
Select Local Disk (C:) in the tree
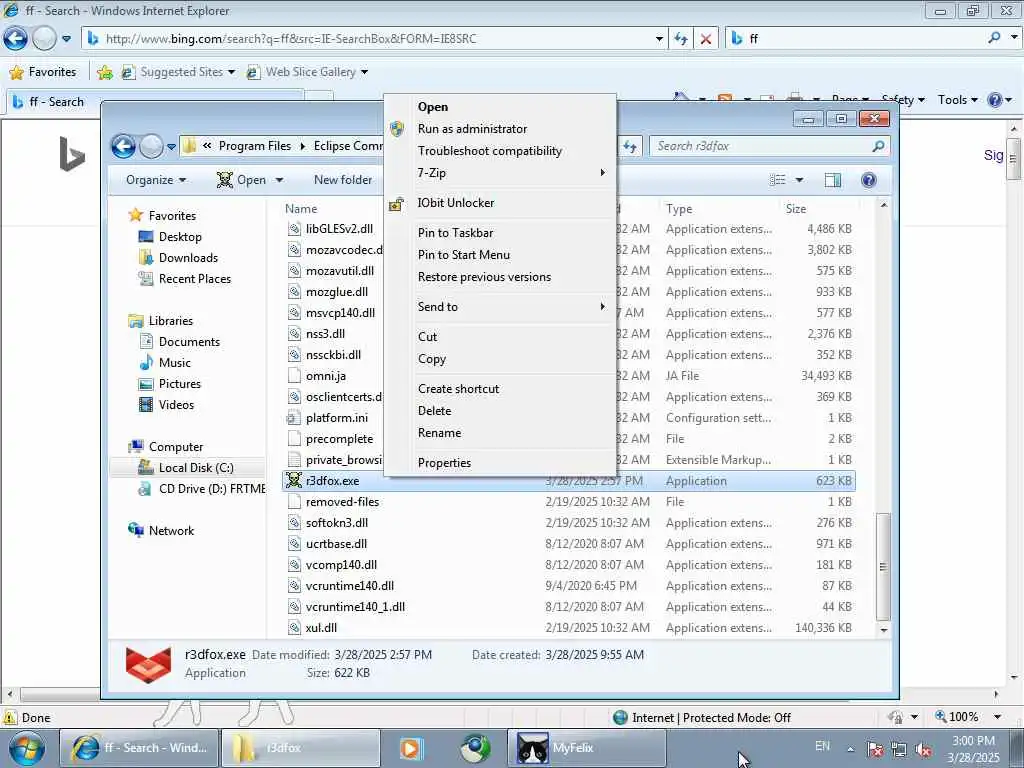coord(196,468)
